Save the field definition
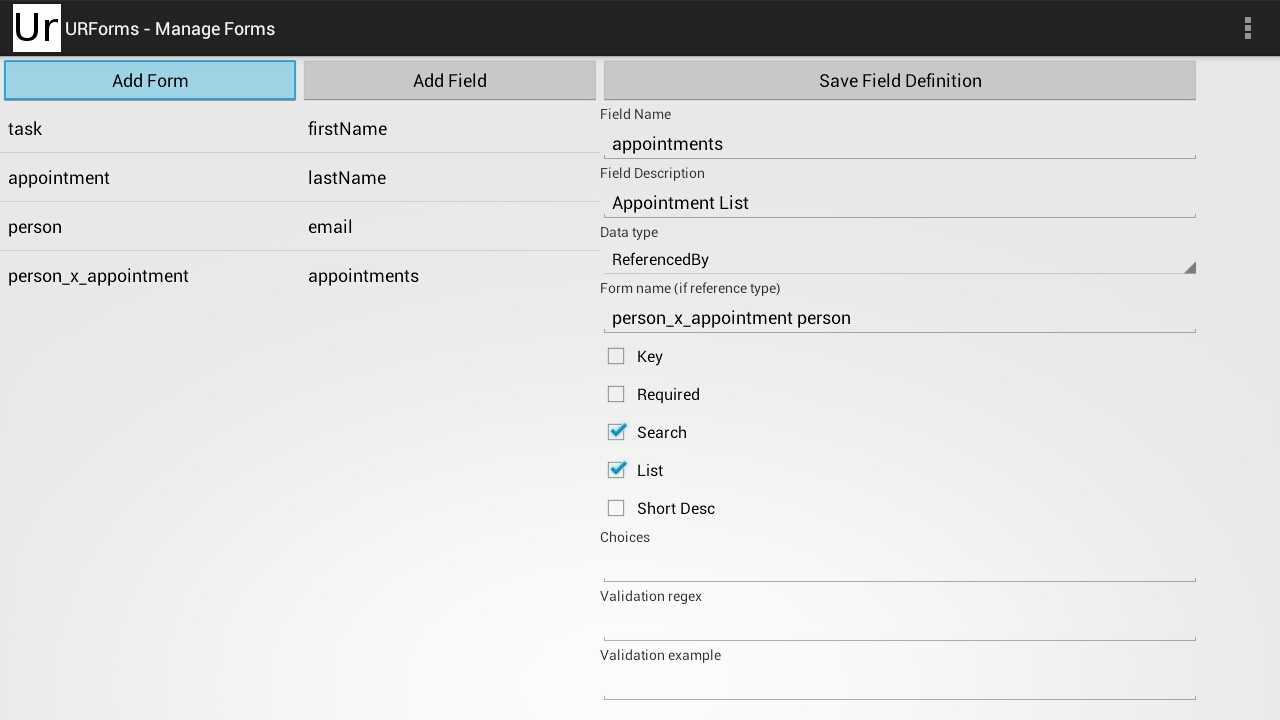This screenshot has width=1280, height=720. tap(900, 81)
